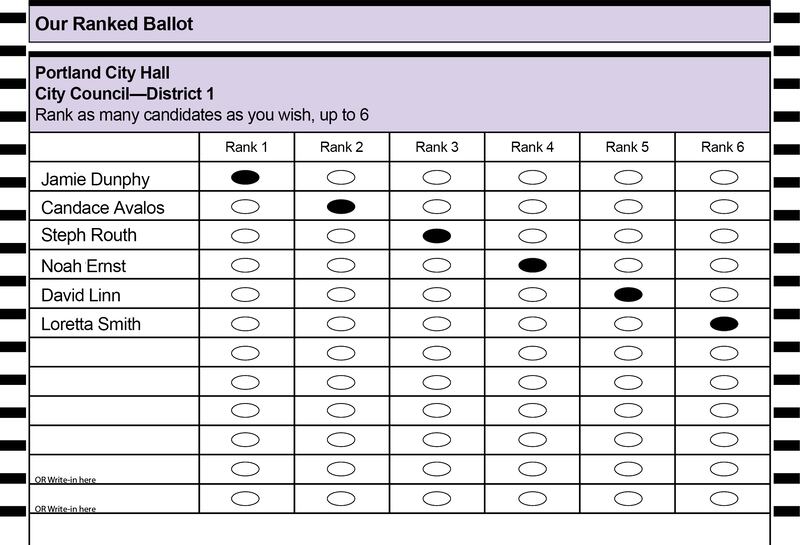Select Rank 6 oval for Loretta Smith
Image resolution: width=800 pixels, height=545 pixels.
click(724, 324)
